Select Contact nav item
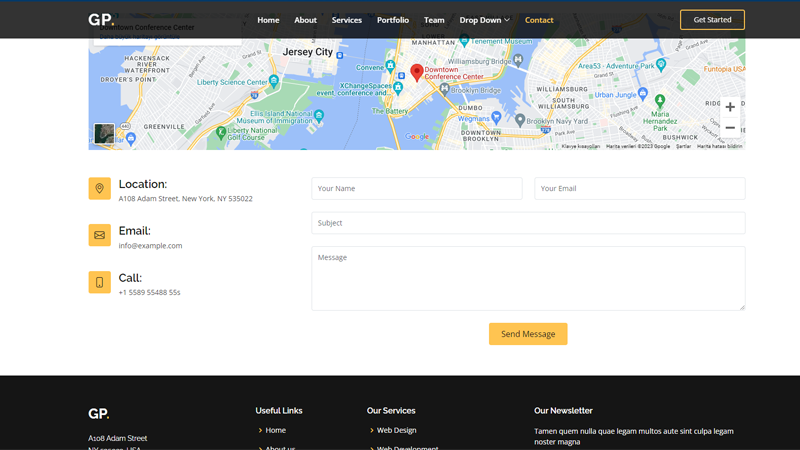The width and height of the screenshot is (800, 450). [539, 20]
